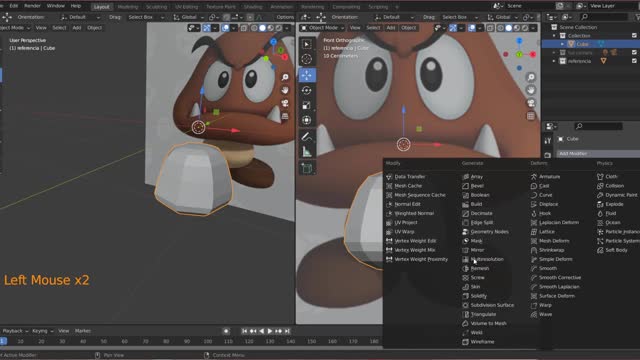
Task: Toggle referencia collection checkbox in outliner
Action: [x=634, y=61]
